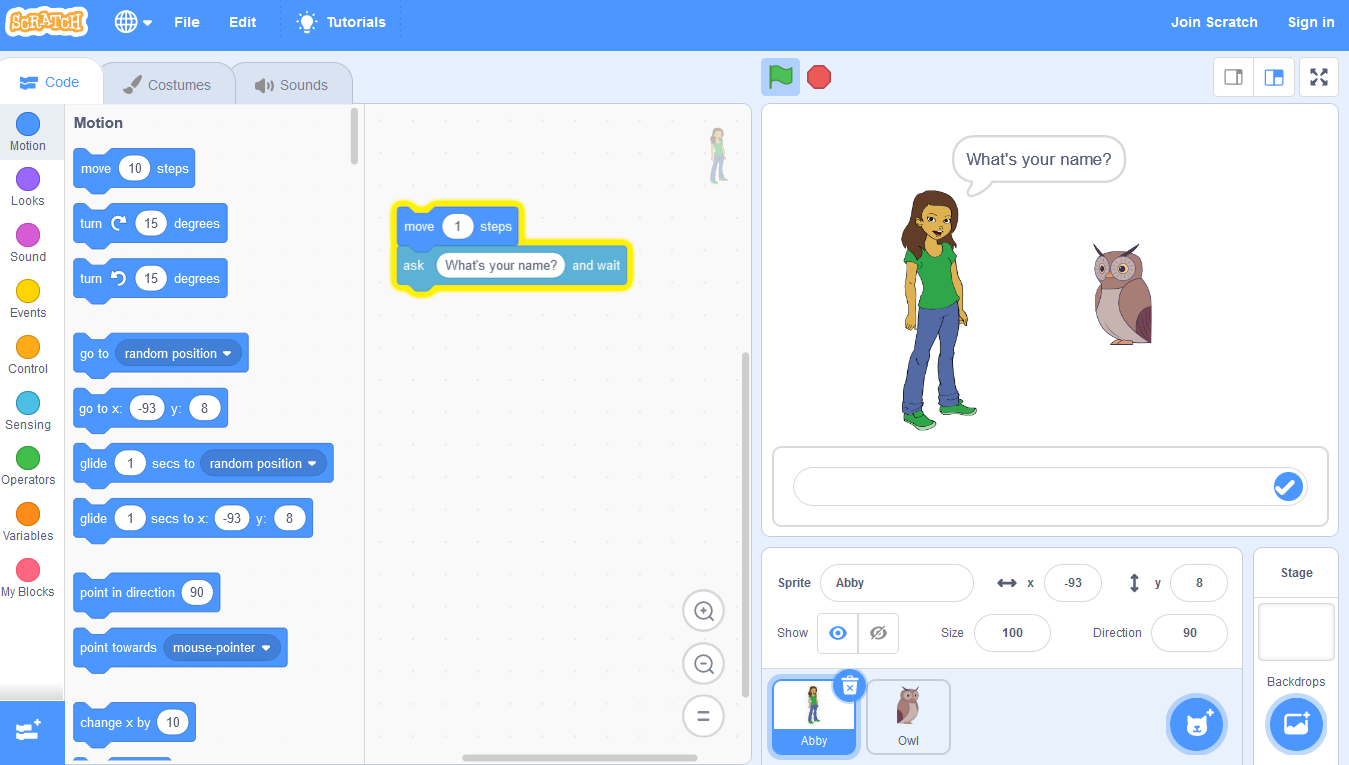Show the sprite using the eye icon

tap(838, 633)
